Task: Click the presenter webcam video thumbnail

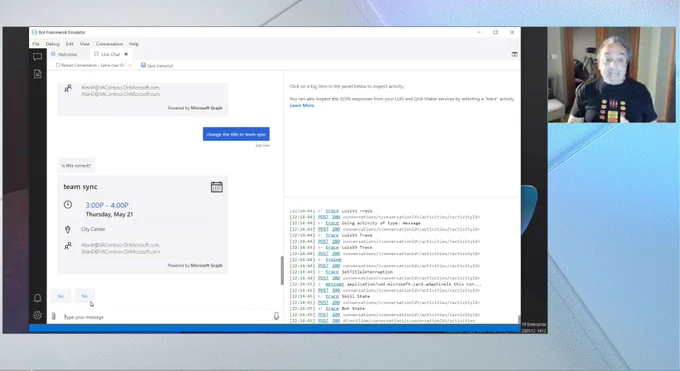Action: pyautogui.click(x=611, y=74)
